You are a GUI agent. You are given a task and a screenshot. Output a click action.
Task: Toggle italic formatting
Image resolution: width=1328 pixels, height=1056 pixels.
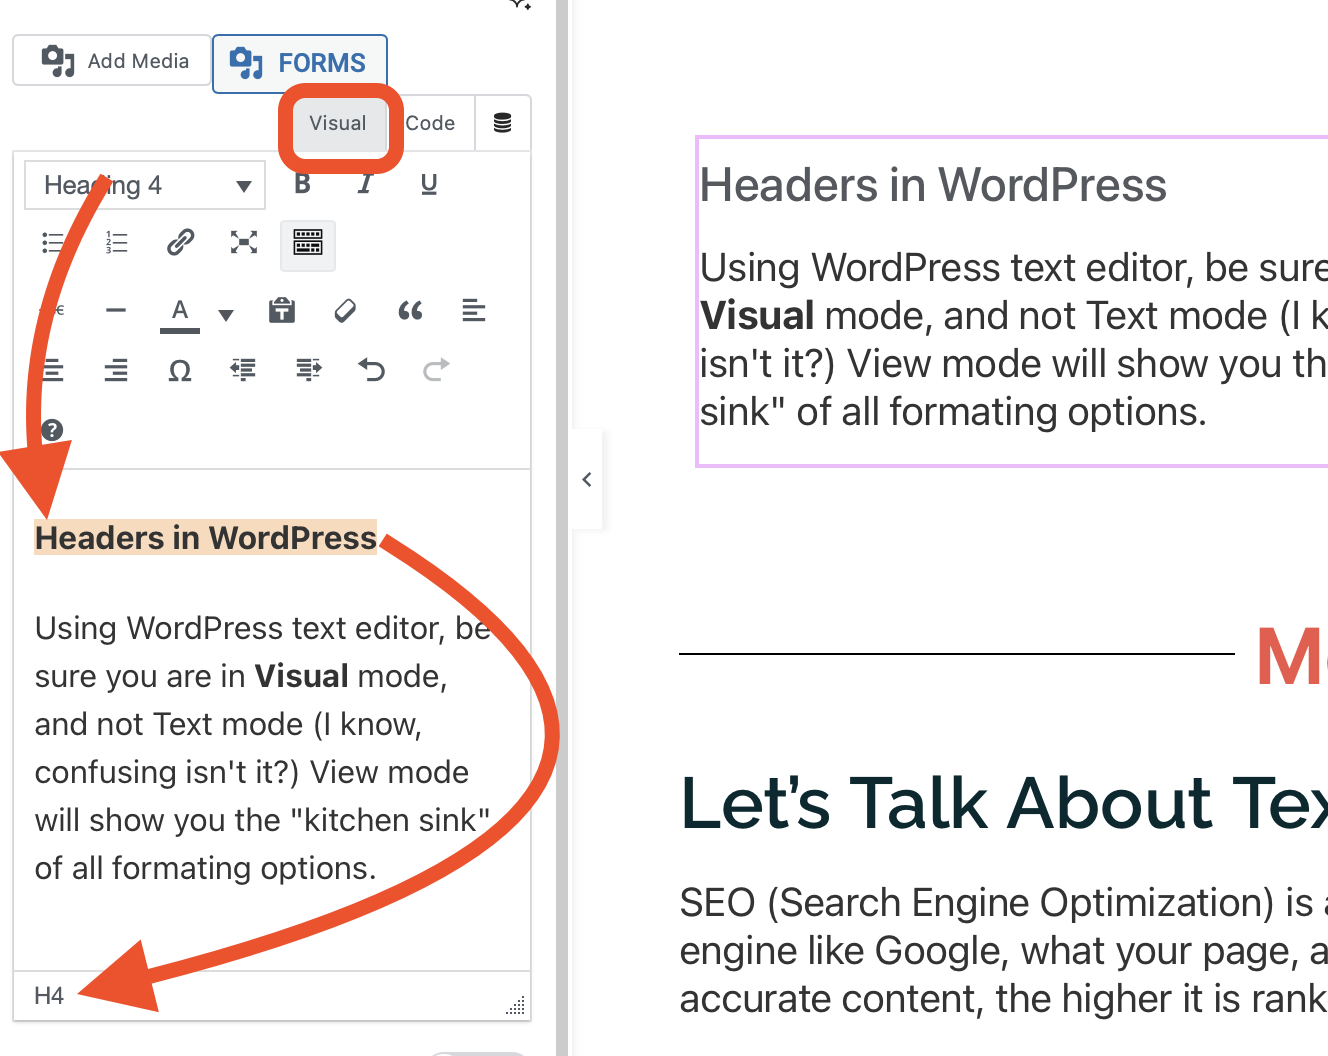coord(365,184)
